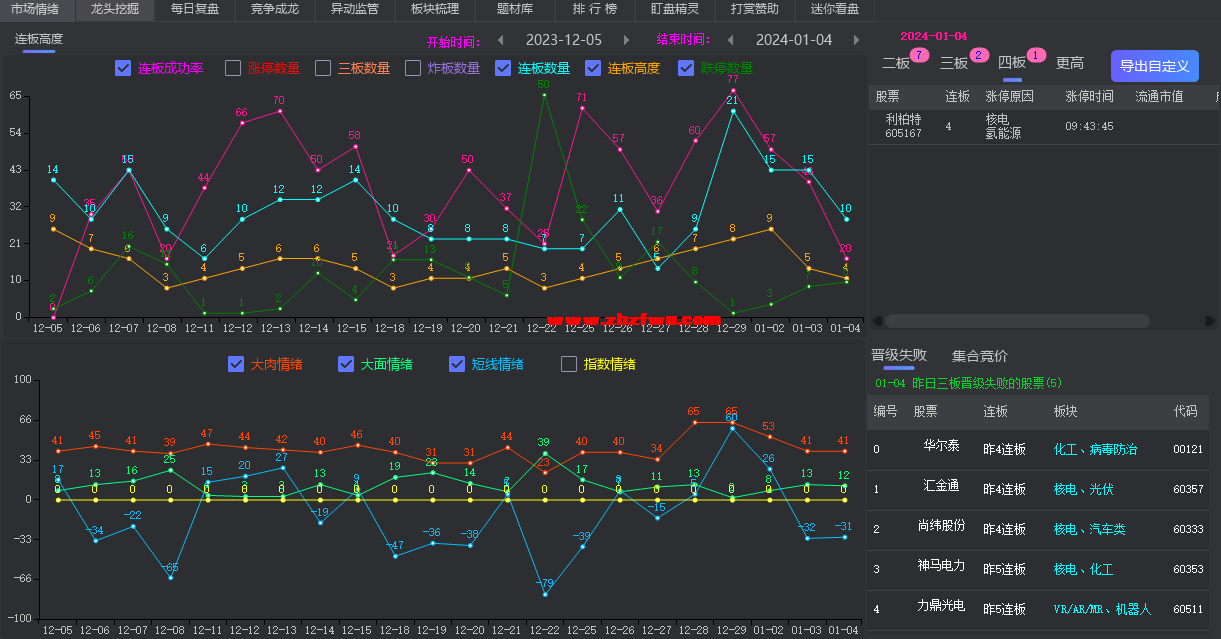Enable the 涨停数量 series checkbox
This screenshot has height=639, width=1221.
(233, 68)
